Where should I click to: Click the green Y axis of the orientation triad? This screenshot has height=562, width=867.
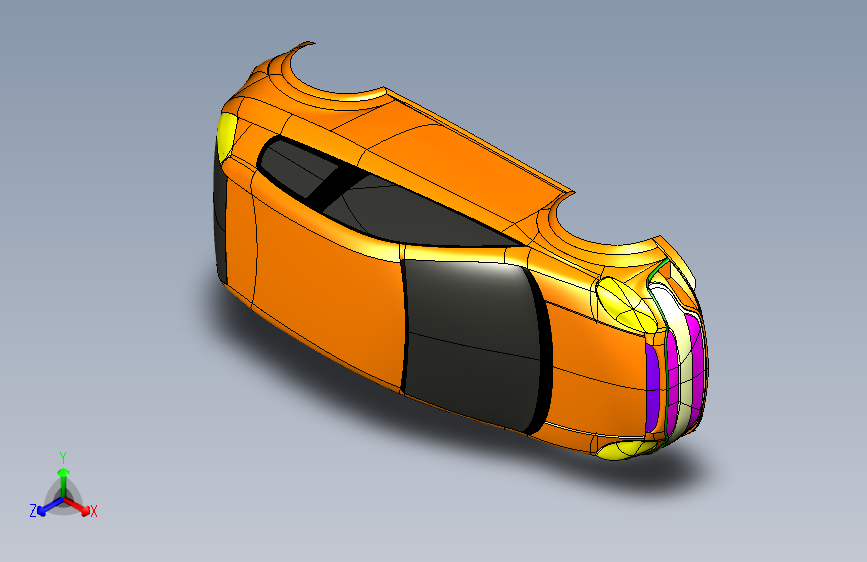point(64,480)
